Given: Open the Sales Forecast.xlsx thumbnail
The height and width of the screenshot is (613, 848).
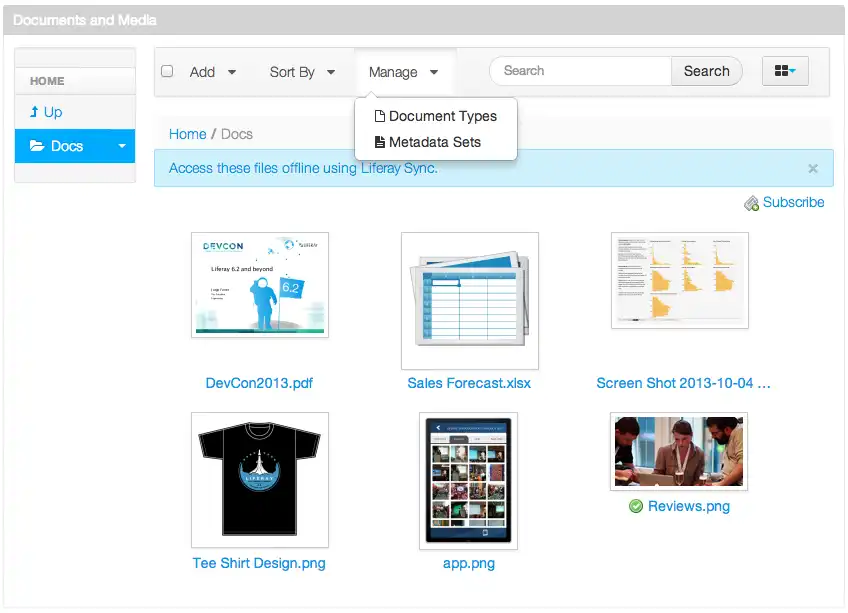Looking at the screenshot, I should 469,300.
